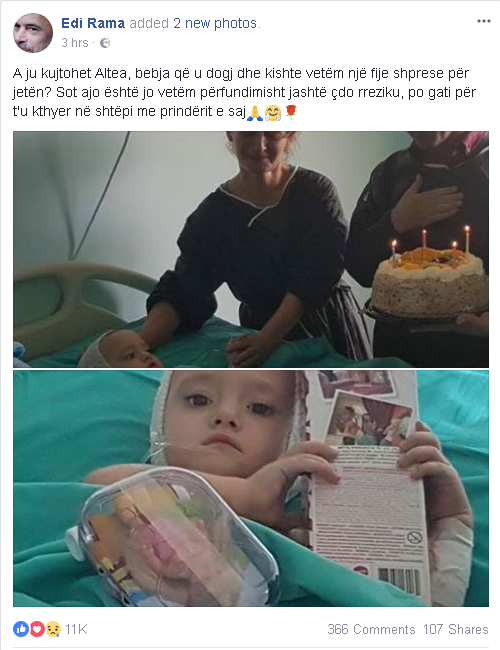
Task: Click the blue Like reaction icon
Action: (x=21, y=629)
